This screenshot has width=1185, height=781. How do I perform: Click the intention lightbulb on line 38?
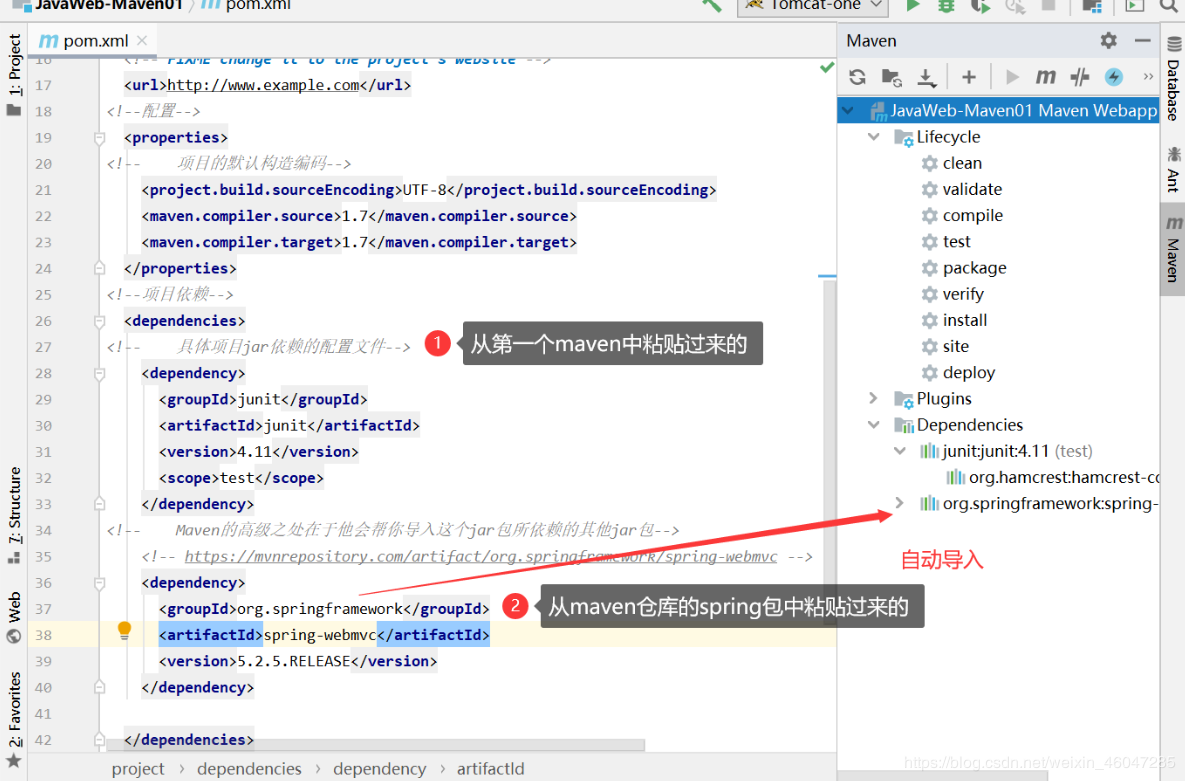coord(125,631)
